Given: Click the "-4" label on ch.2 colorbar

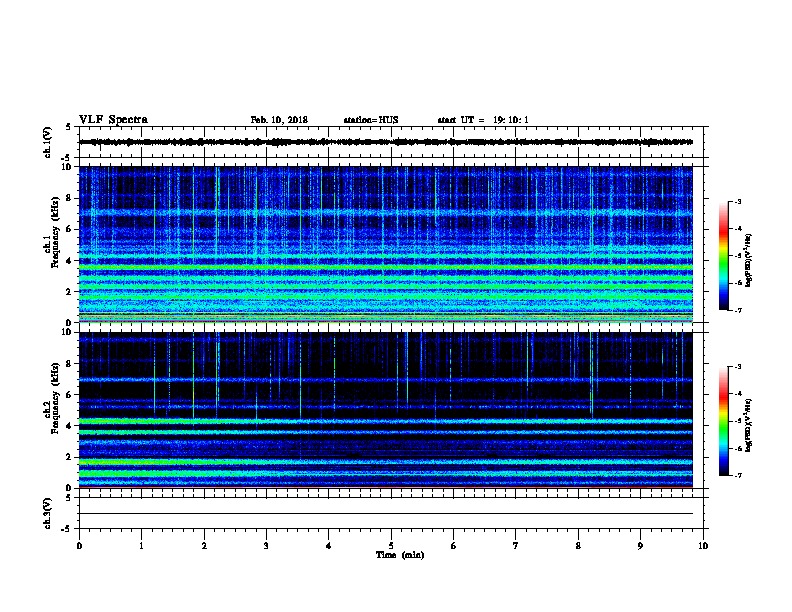Looking at the screenshot, I should coord(737,393).
